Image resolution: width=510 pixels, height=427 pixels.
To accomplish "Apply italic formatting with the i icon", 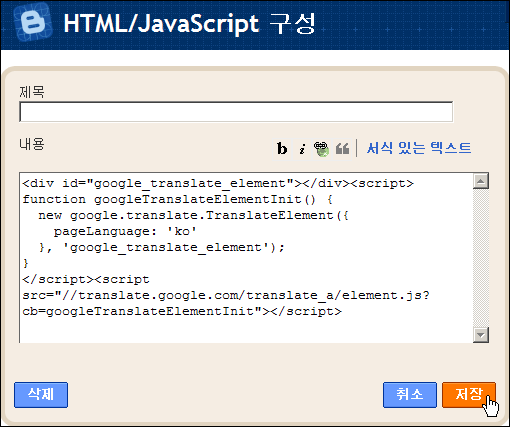I will point(302,149).
